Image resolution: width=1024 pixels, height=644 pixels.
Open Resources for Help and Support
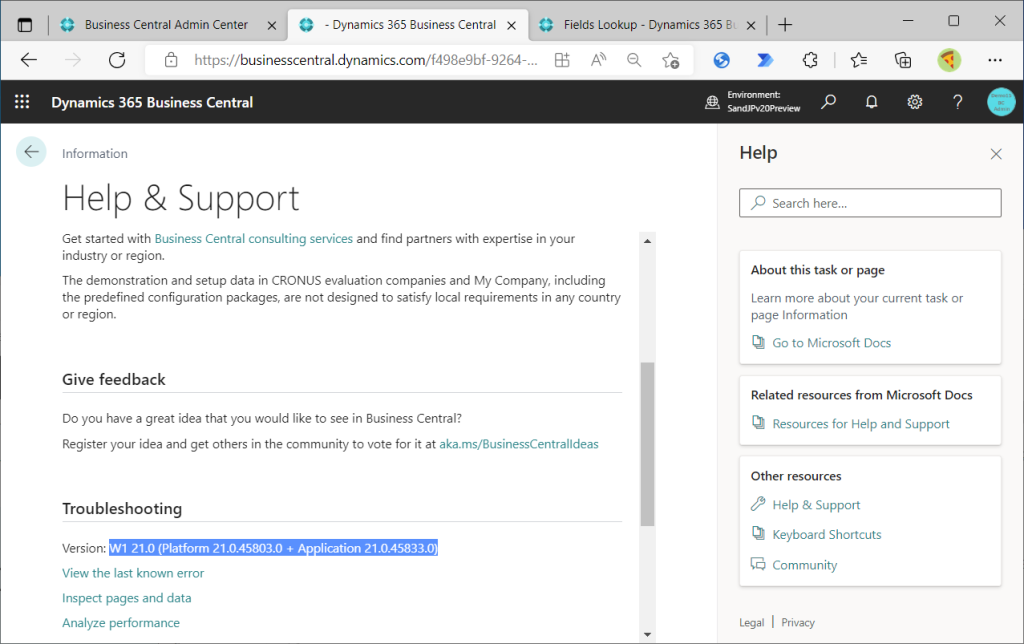click(x=861, y=424)
